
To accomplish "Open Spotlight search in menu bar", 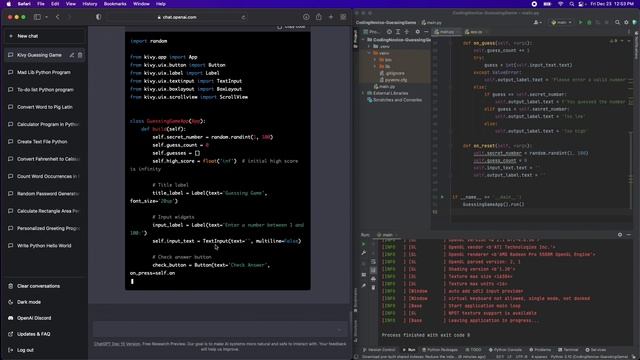I will tap(572, 4).
